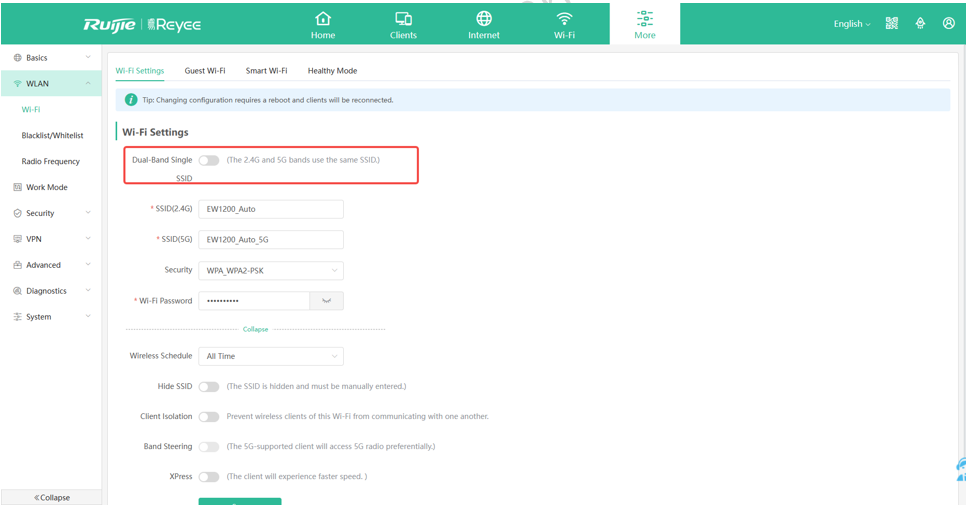The height and width of the screenshot is (521, 966).
Task: Click the SSID(2.4G) input field
Action: (271, 209)
